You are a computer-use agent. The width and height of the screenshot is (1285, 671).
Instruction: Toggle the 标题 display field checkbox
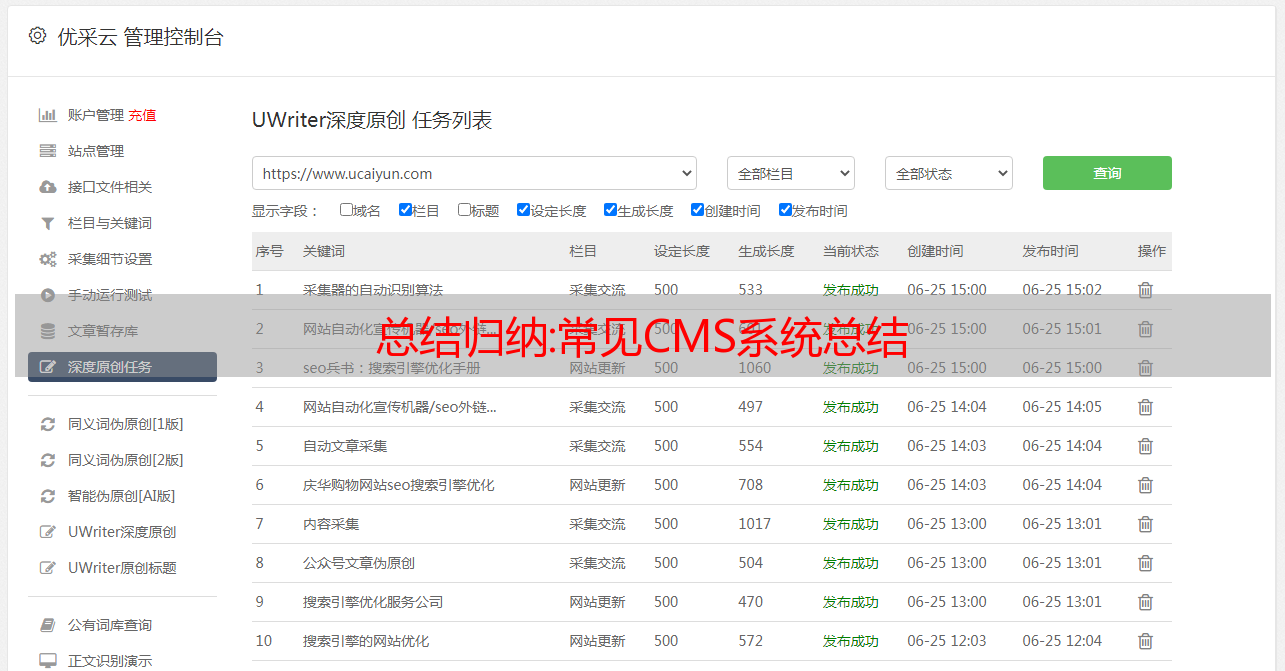(464, 210)
